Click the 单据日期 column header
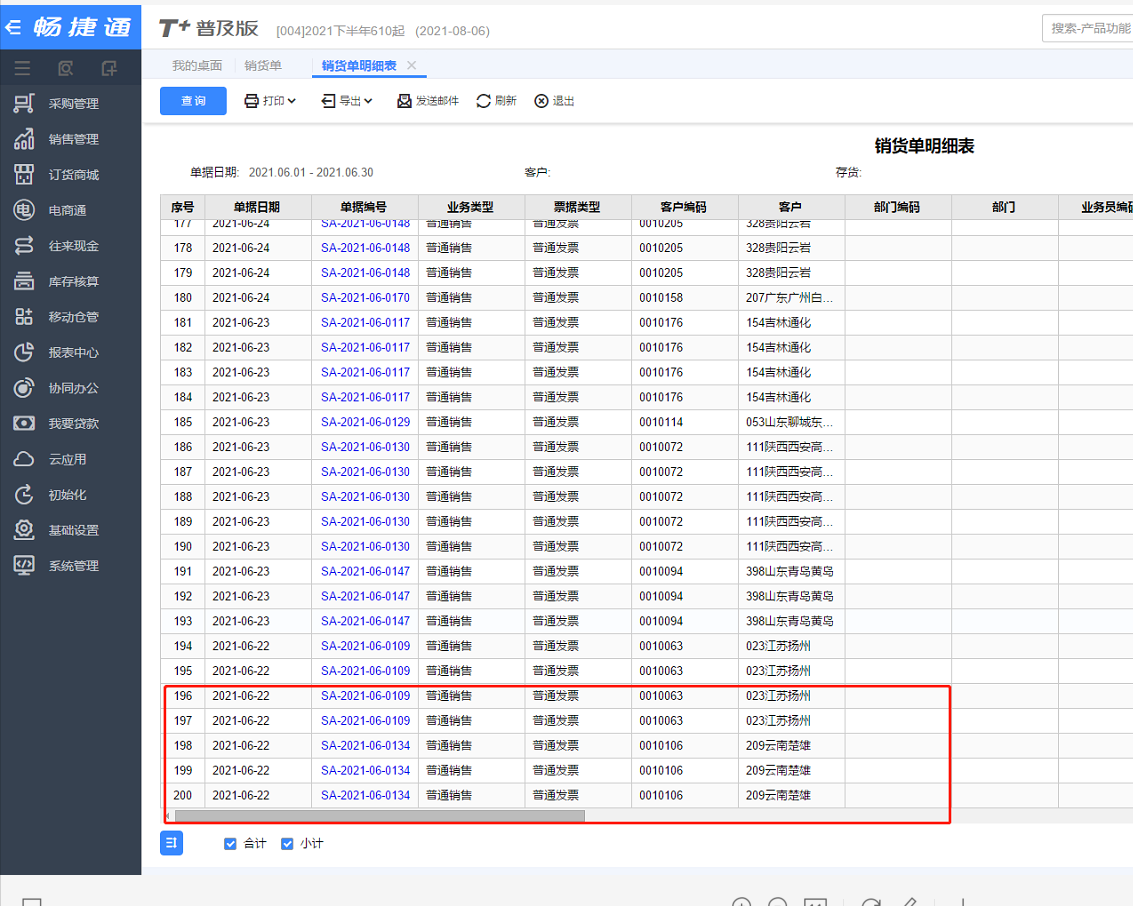Screen dimensions: 1133x906 click(x=257, y=207)
